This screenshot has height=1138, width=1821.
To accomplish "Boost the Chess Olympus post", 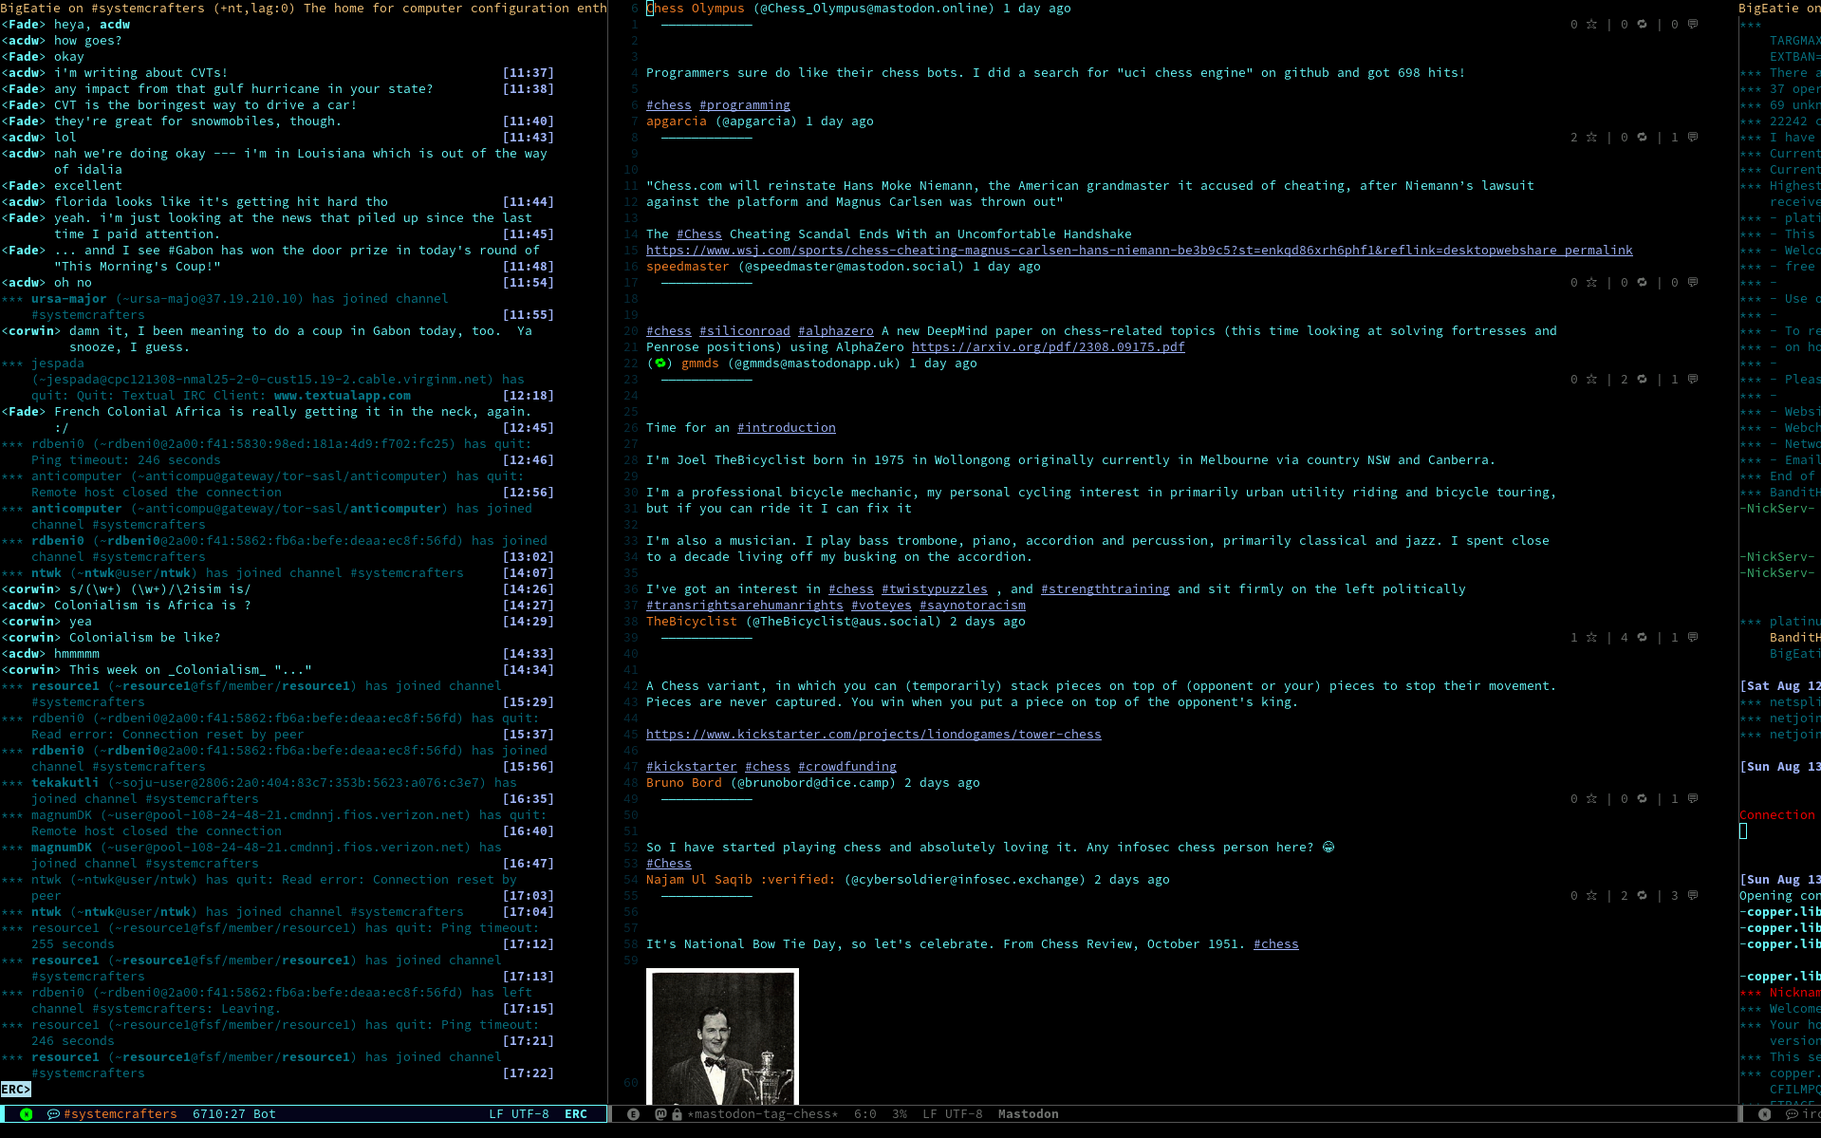I will pos(1642,24).
